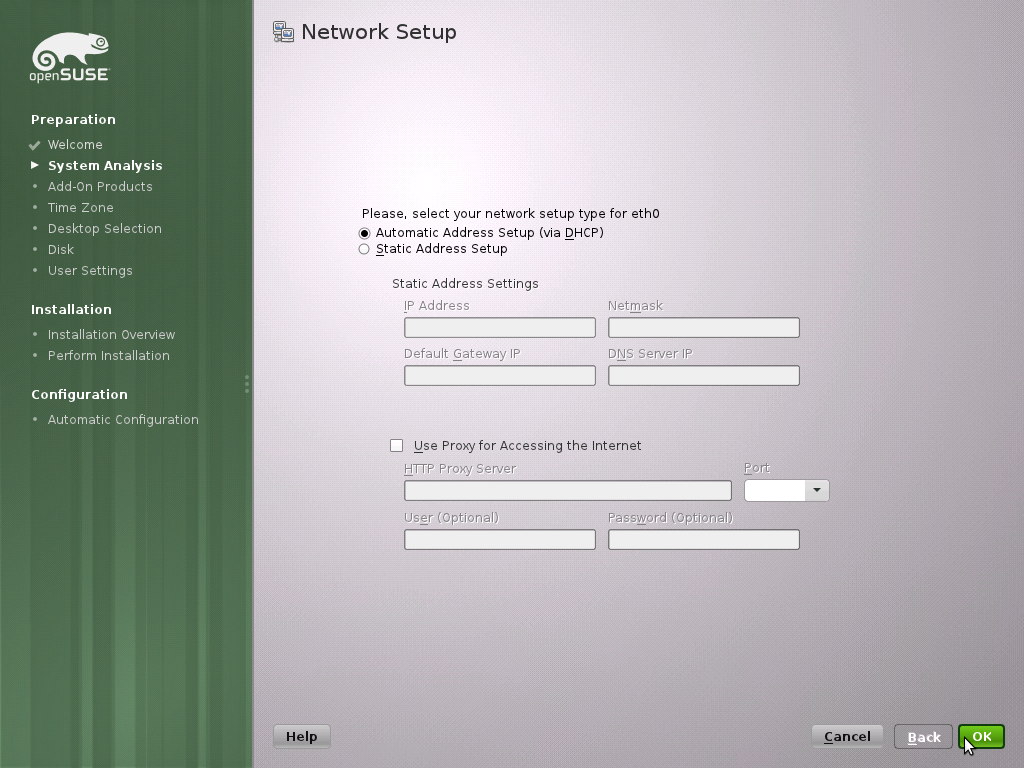Image resolution: width=1024 pixels, height=768 pixels.
Task: Click Desktop Selection step in sidebar
Action: (x=104, y=229)
